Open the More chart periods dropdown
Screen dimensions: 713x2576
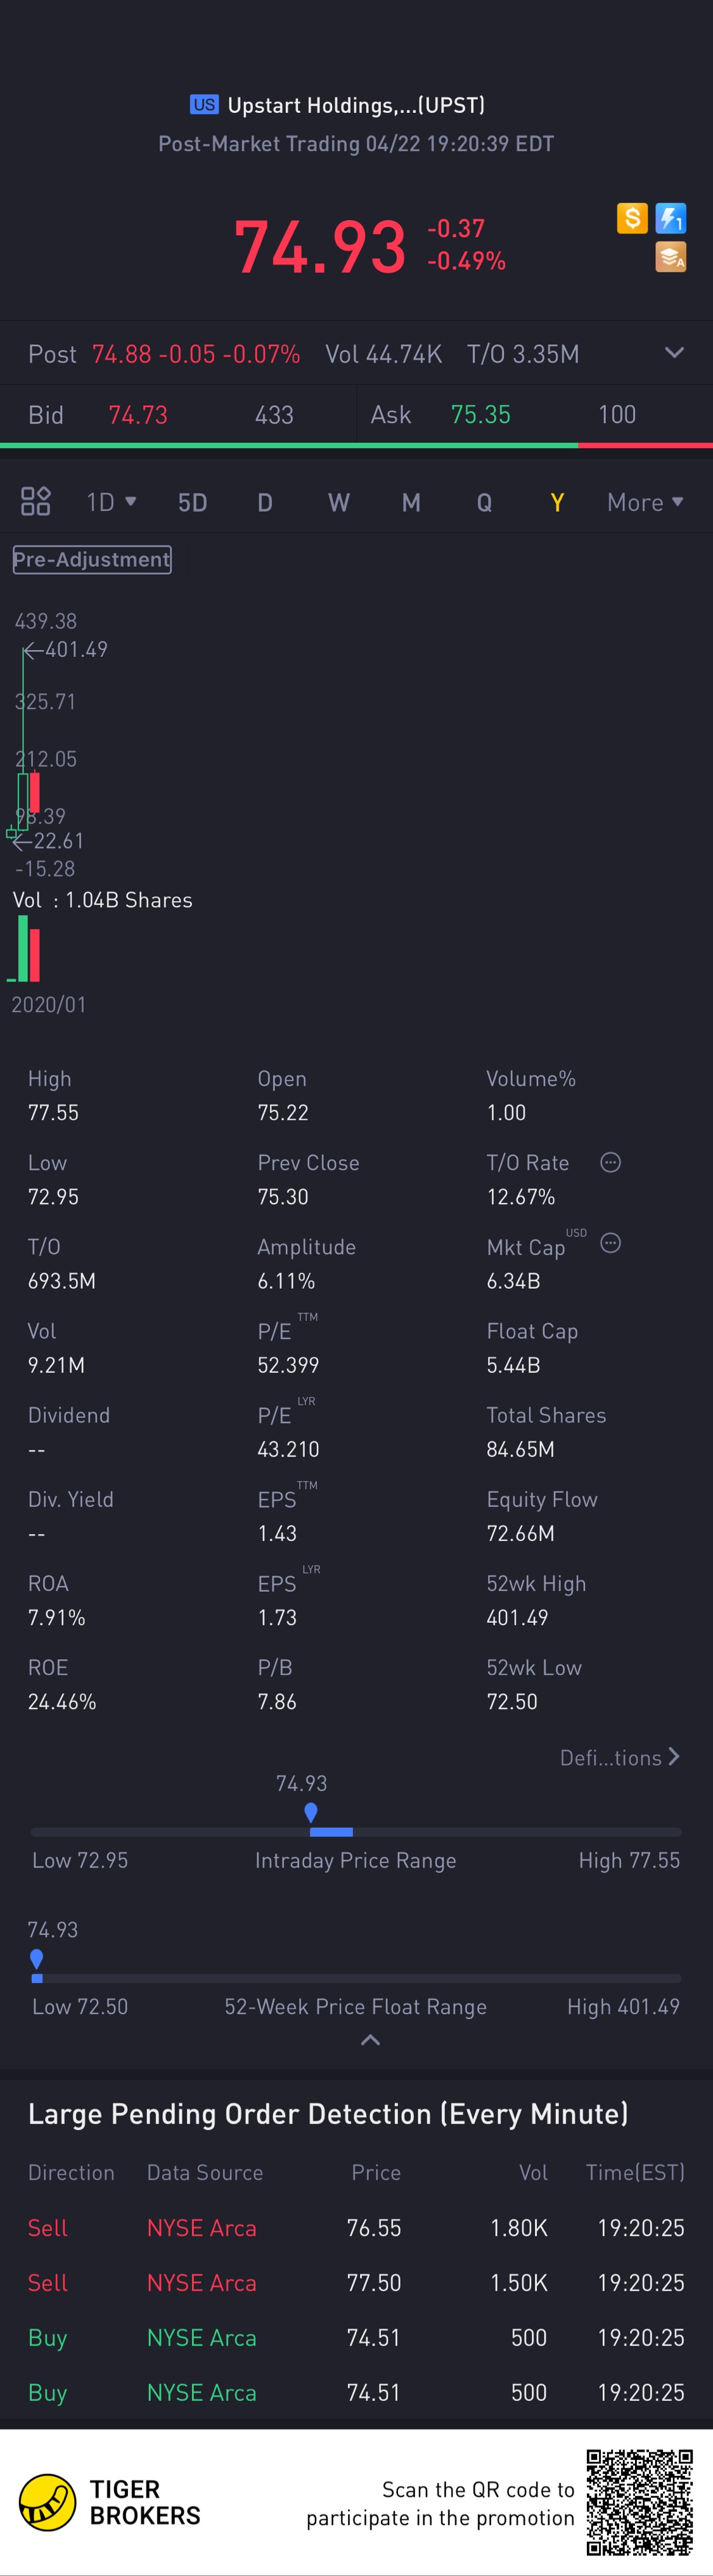coord(645,502)
